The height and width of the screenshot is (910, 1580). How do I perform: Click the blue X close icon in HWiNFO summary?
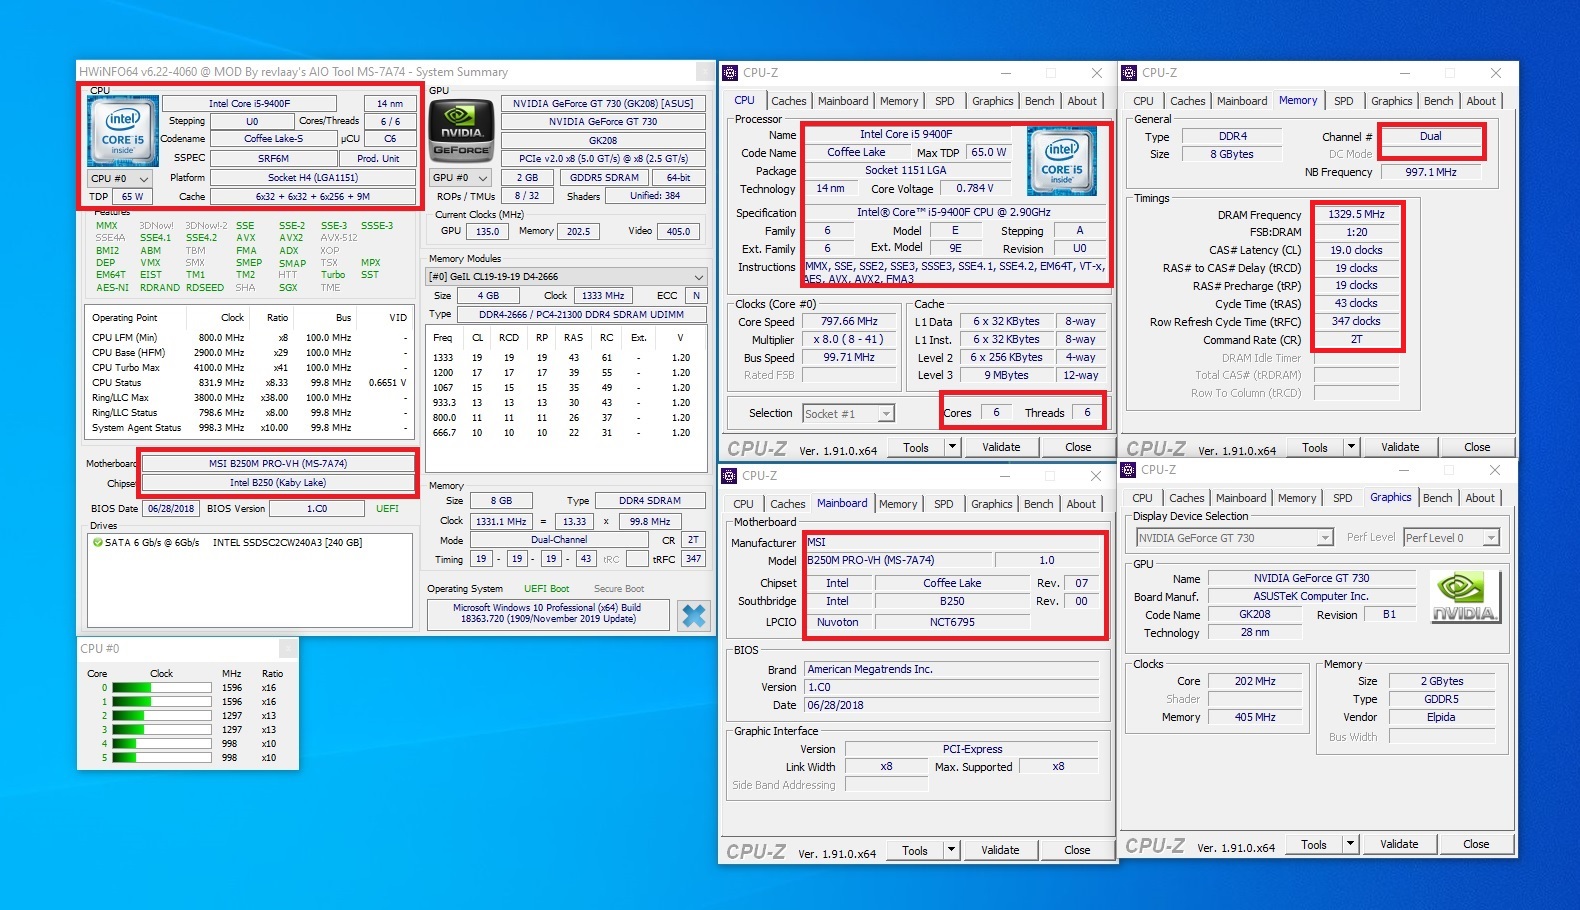tap(694, 616)
